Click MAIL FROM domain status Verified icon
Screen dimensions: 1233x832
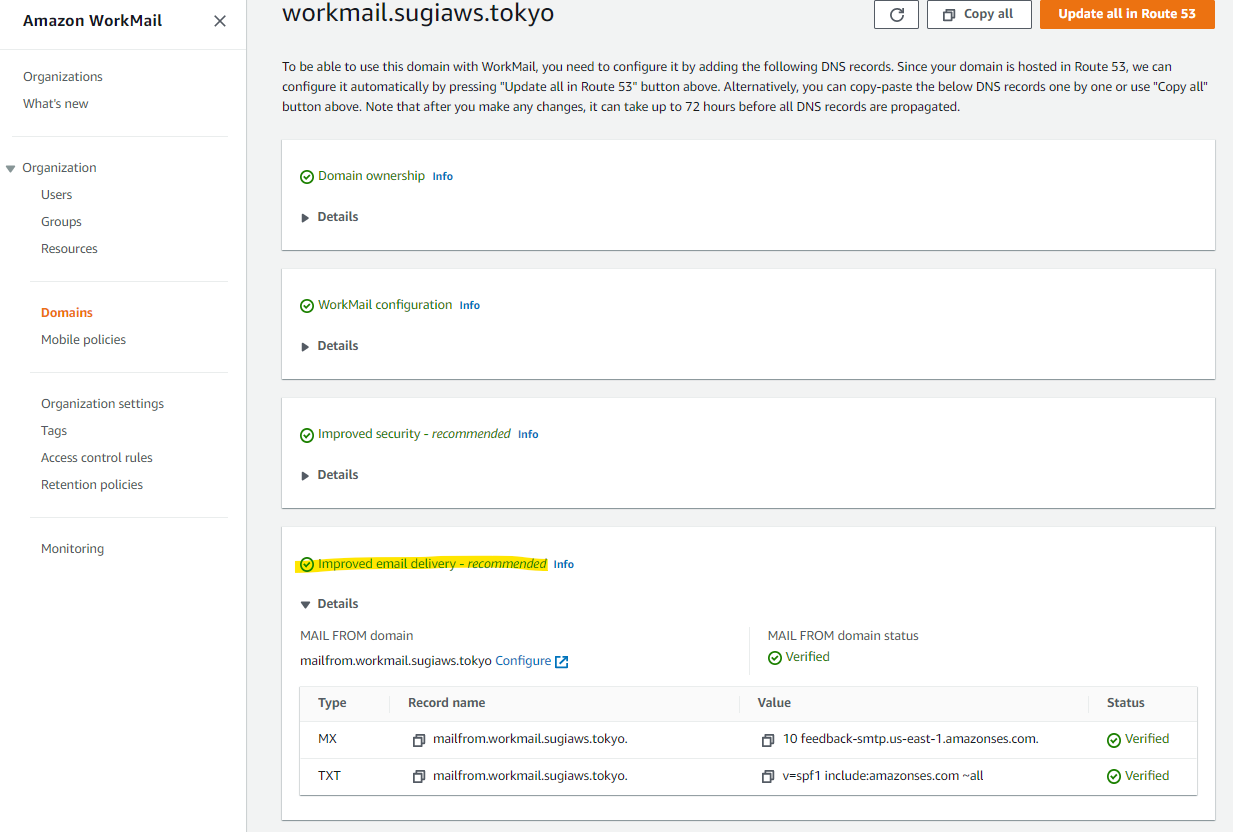point(775,658)
